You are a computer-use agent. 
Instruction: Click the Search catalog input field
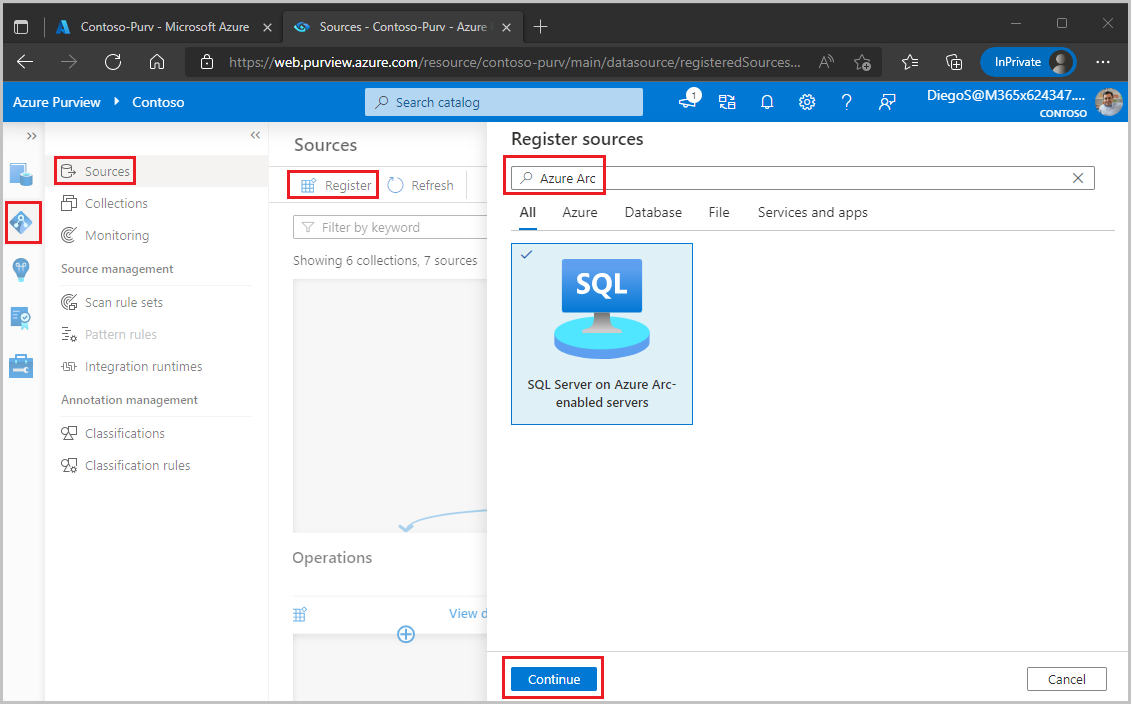502,101
